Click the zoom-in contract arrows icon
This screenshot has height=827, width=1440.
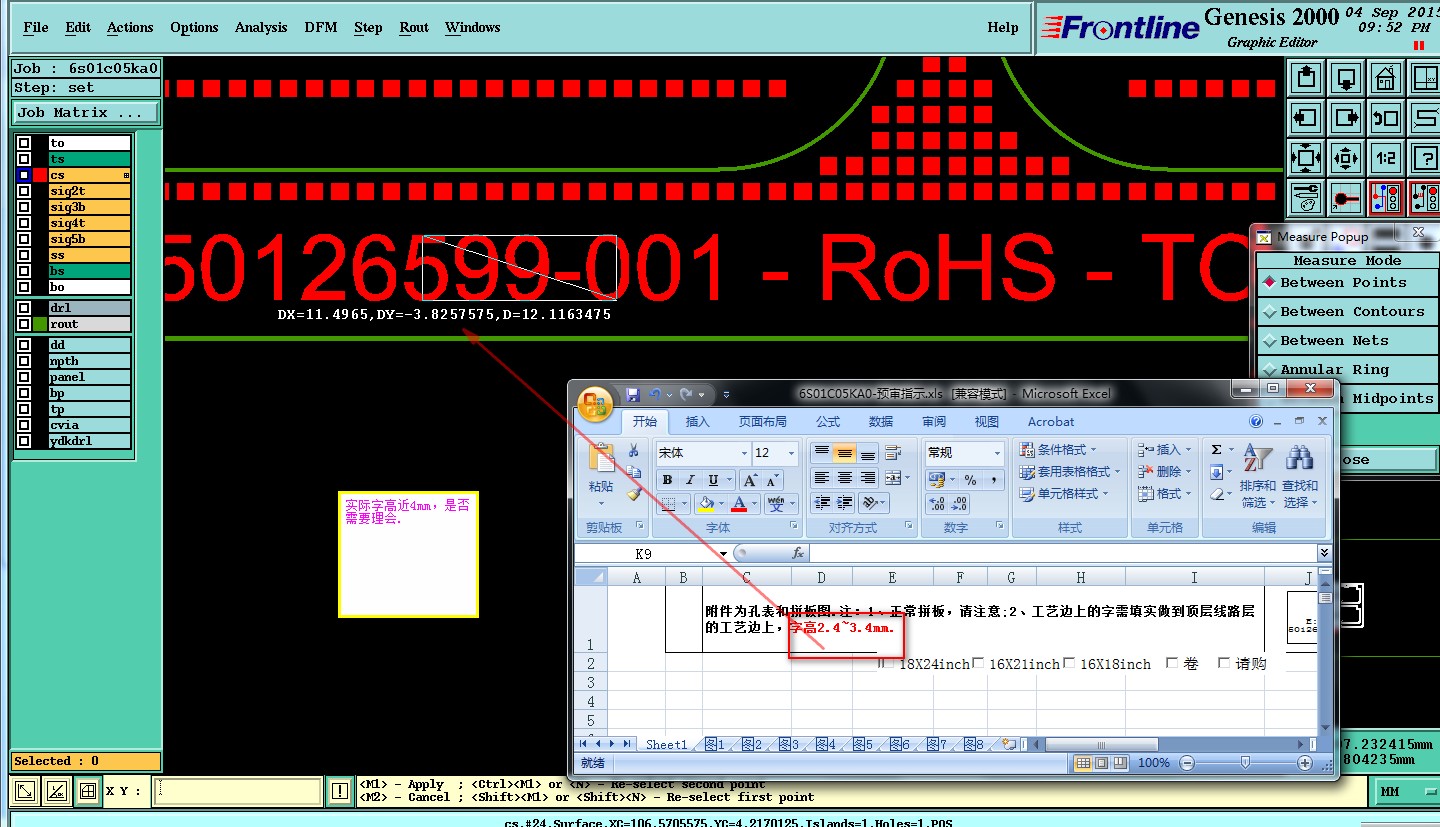point(1346,157)
